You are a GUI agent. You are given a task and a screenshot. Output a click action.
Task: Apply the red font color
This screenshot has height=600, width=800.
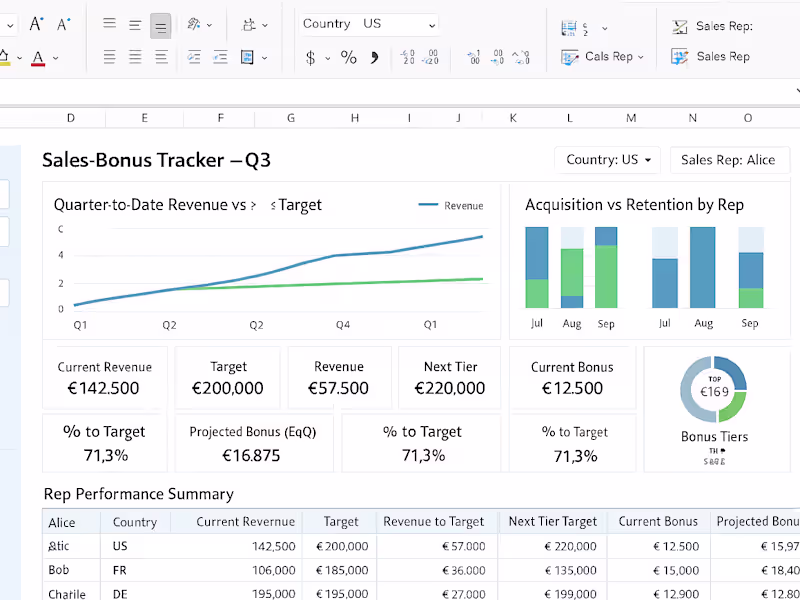pyautogui.click(x=38, y=59)
